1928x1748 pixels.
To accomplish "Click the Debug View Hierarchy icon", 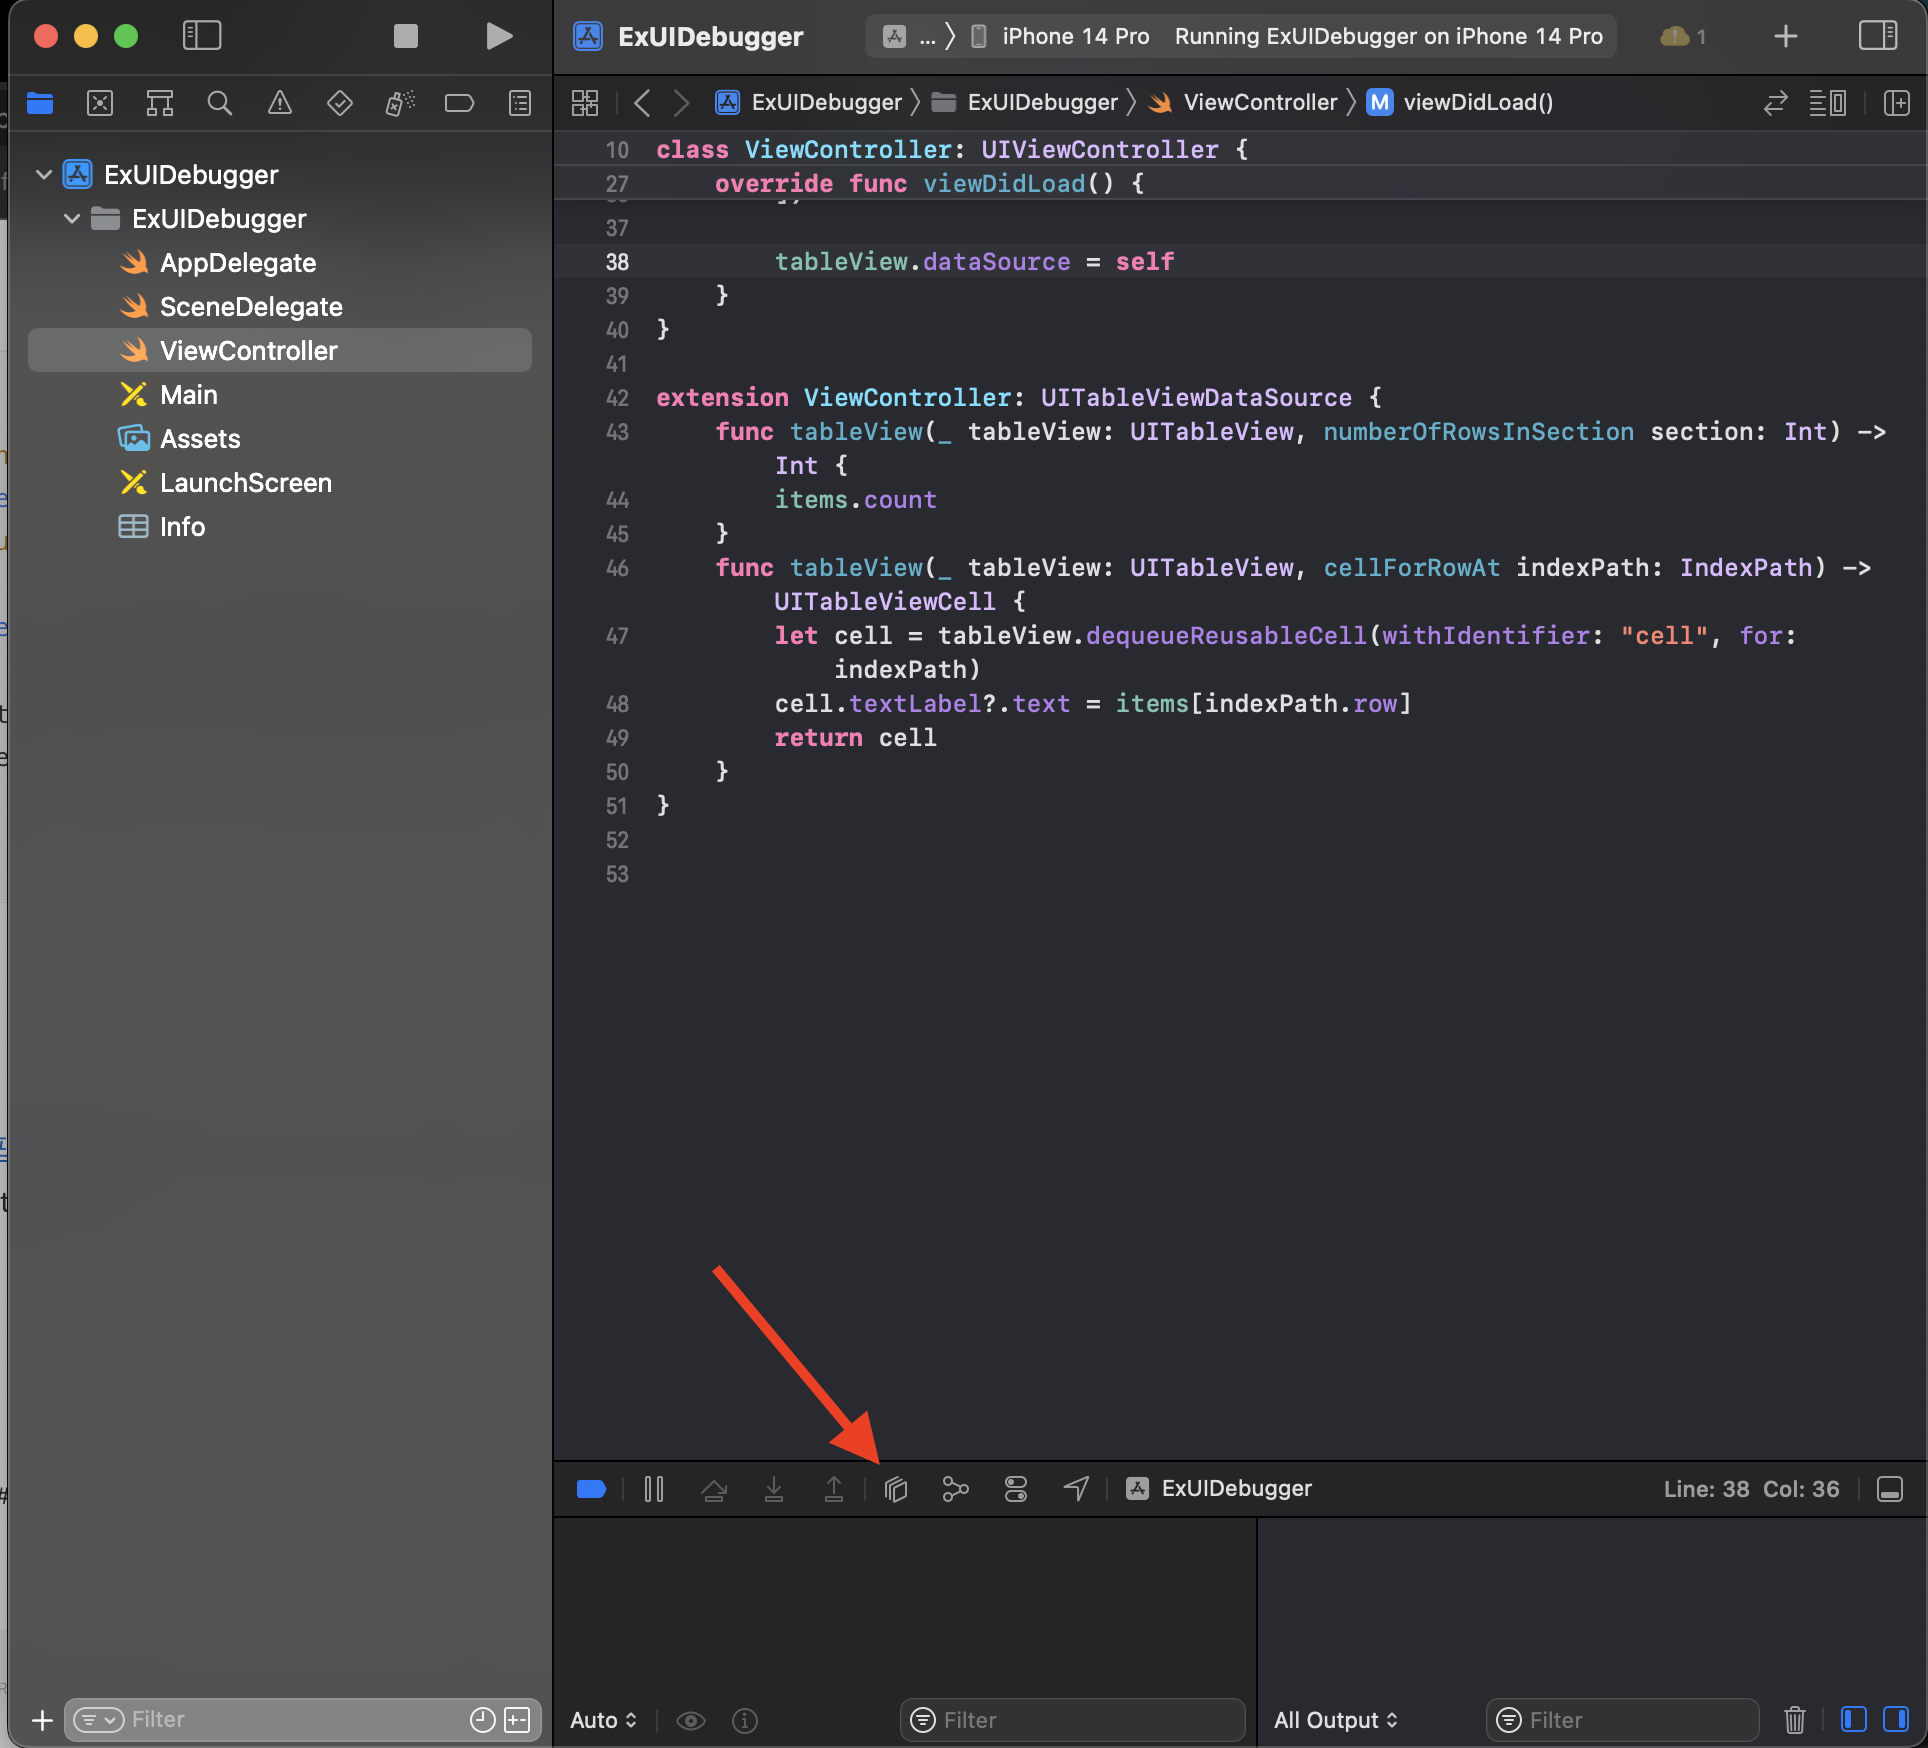I will pyautogui.click(x=896, y=1489).
